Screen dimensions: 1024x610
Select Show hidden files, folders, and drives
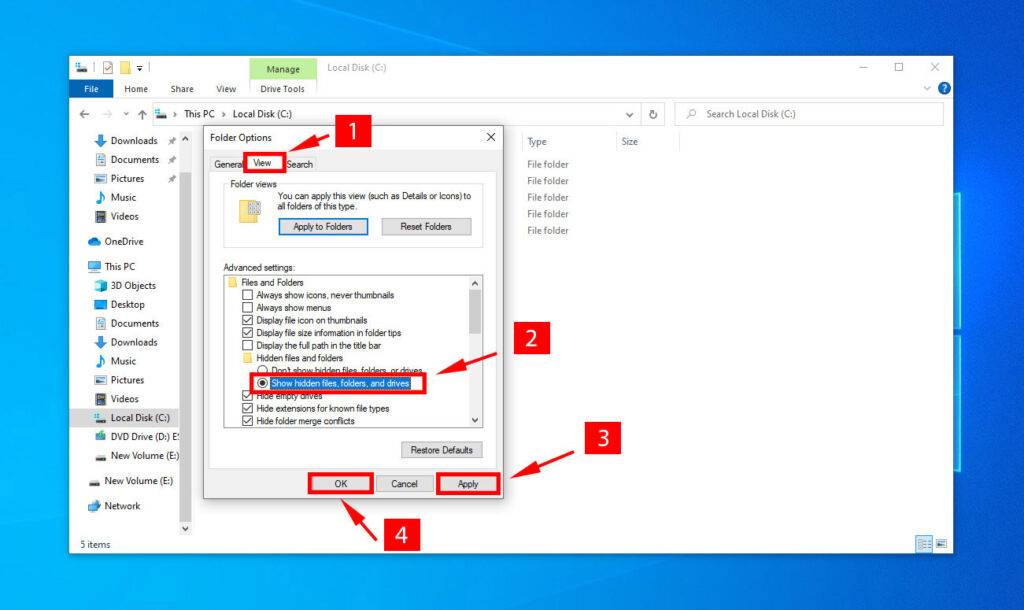coord(263,383)
